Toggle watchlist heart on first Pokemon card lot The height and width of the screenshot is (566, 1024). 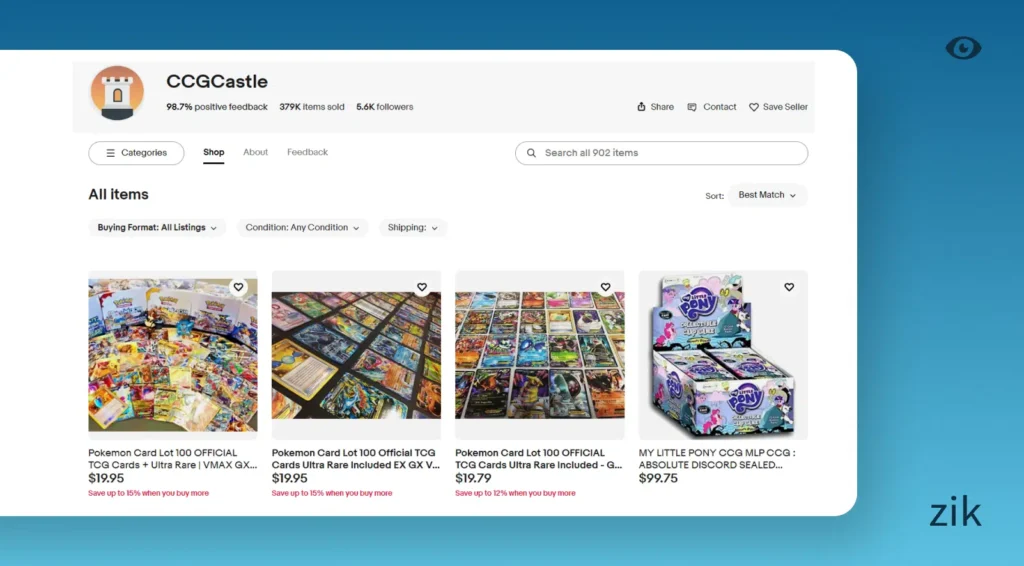click(238, 287)
